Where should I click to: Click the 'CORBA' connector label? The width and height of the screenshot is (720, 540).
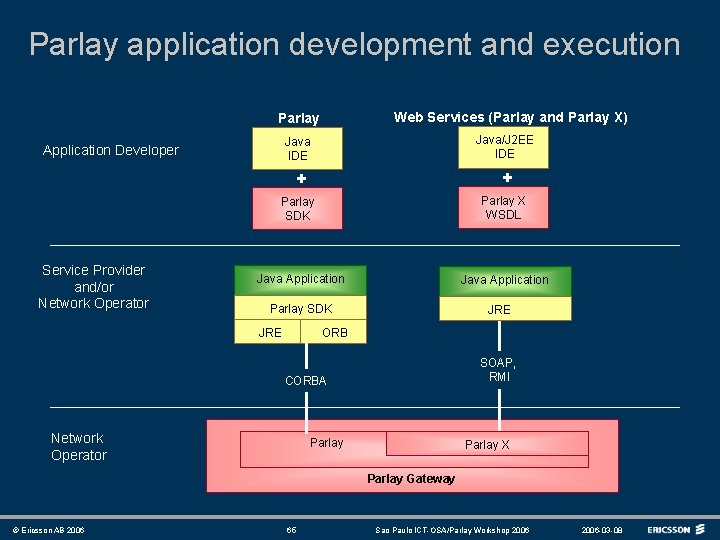pyautogui.click(x=306, y=381)
